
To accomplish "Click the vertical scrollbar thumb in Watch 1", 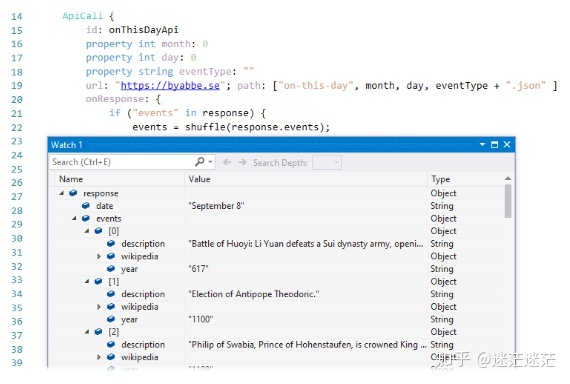I will point(508,201).
